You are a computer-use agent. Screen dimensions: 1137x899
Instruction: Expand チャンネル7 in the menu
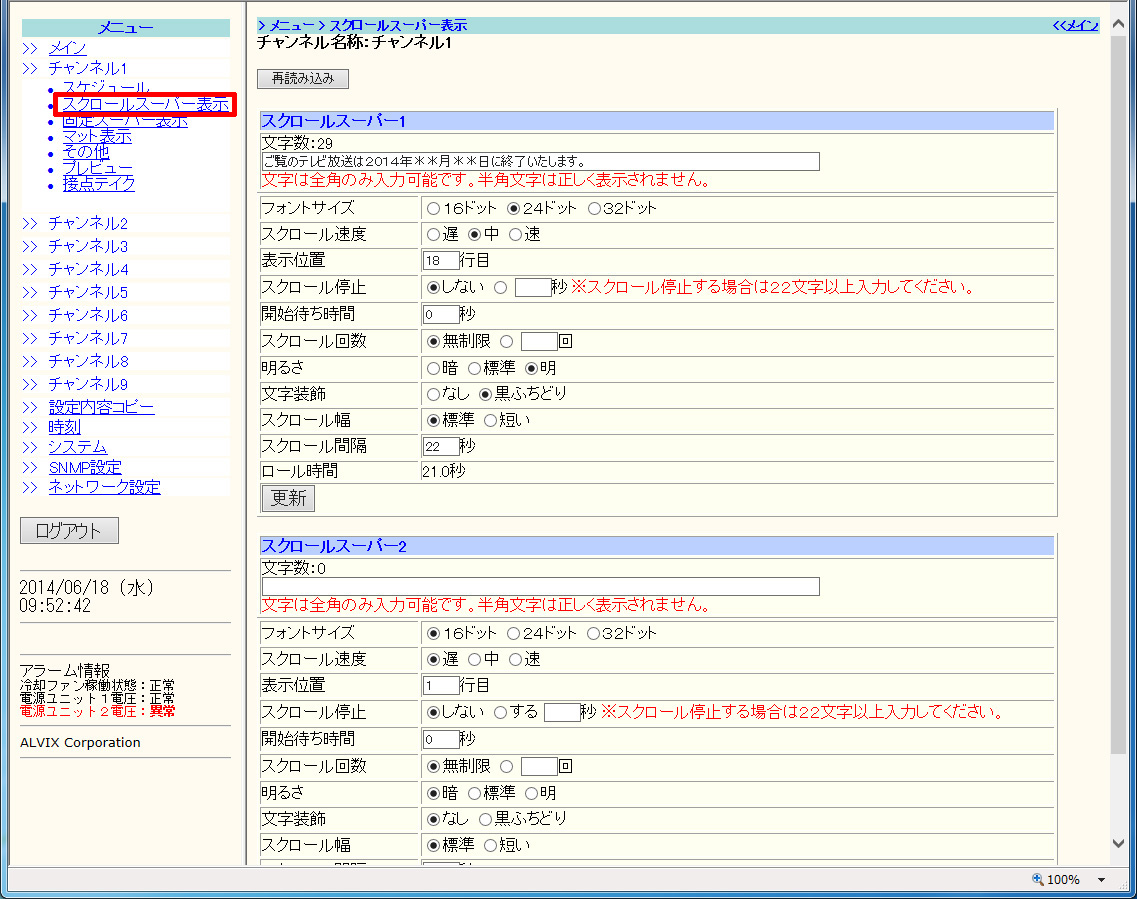tap(88, 339)
